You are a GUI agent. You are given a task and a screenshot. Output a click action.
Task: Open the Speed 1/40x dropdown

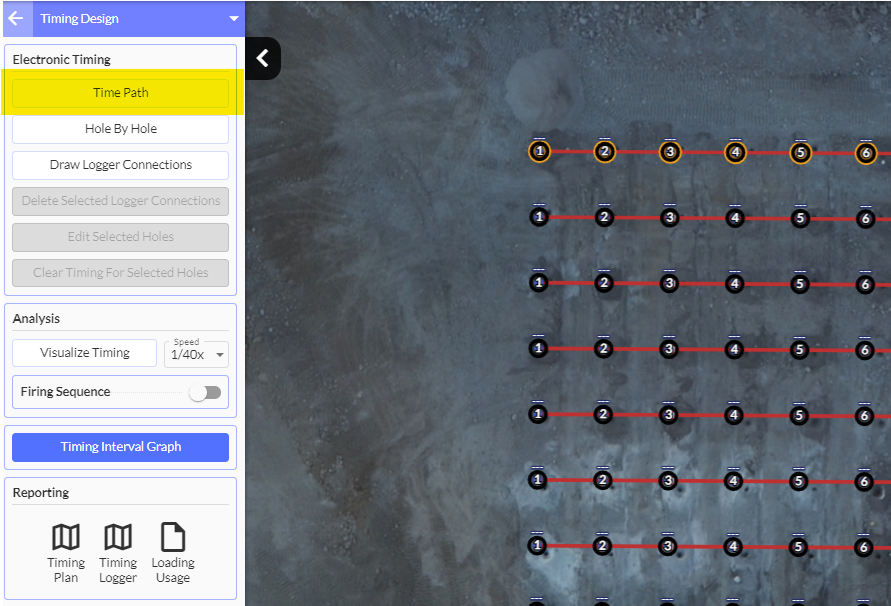[196, 354]
